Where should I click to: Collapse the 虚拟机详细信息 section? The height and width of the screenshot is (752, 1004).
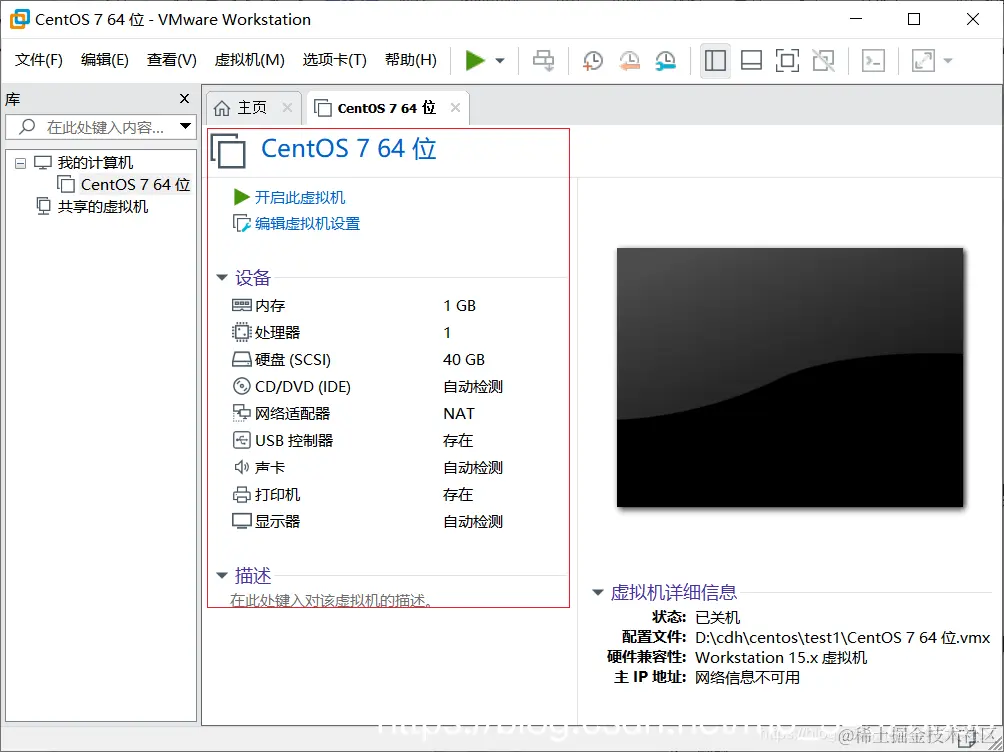point(597,593)
